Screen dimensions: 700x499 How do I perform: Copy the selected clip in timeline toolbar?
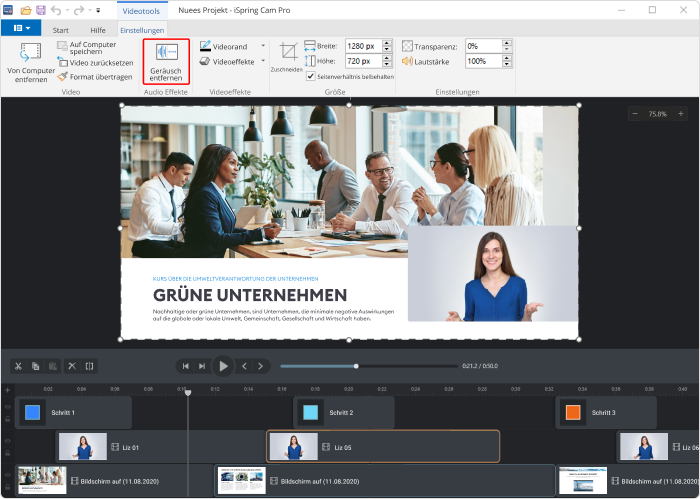35,366
